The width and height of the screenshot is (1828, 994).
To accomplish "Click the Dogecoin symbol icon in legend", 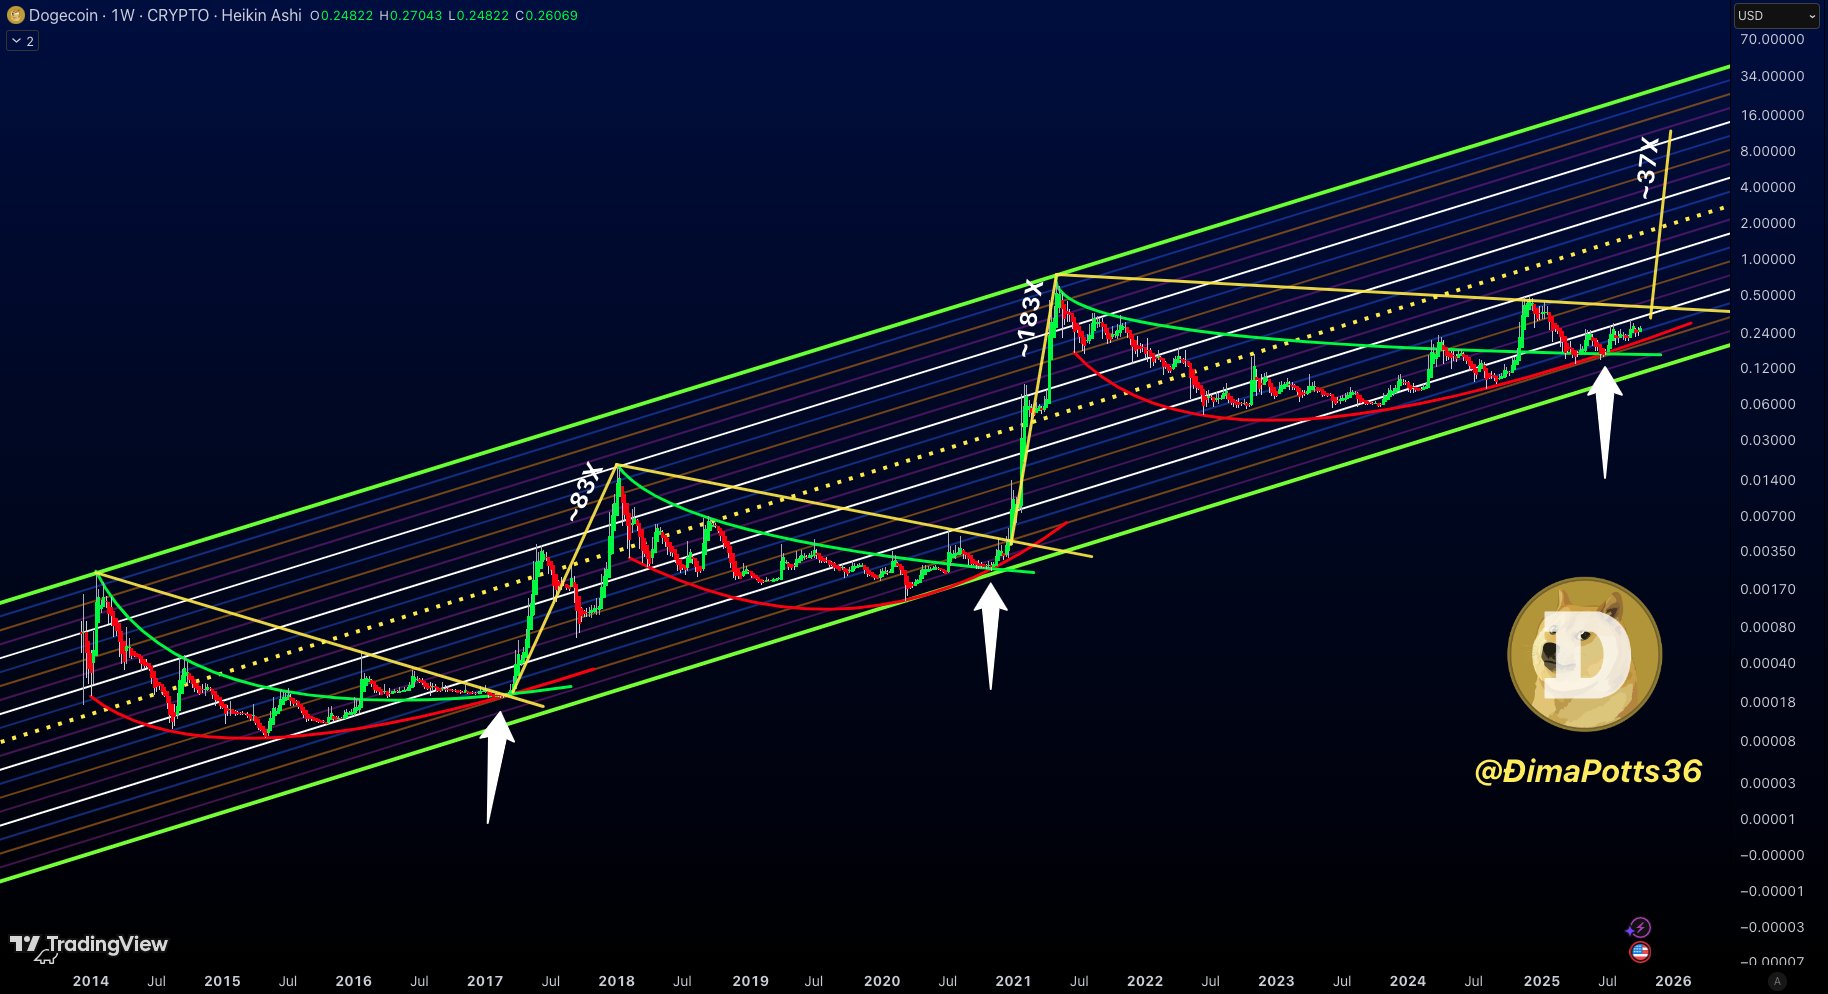I will (x=15, y=15).
